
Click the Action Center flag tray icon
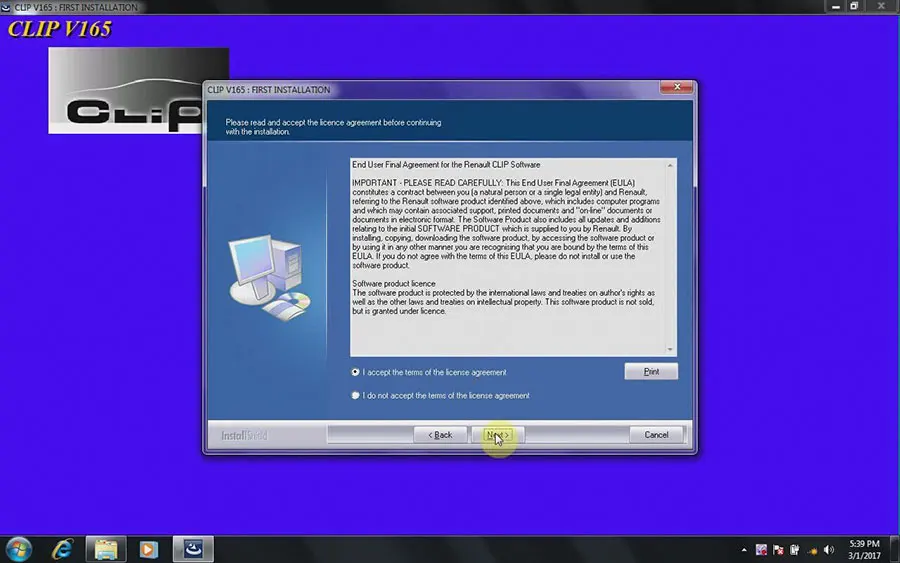pyautogui.click(x=778, y=550)
